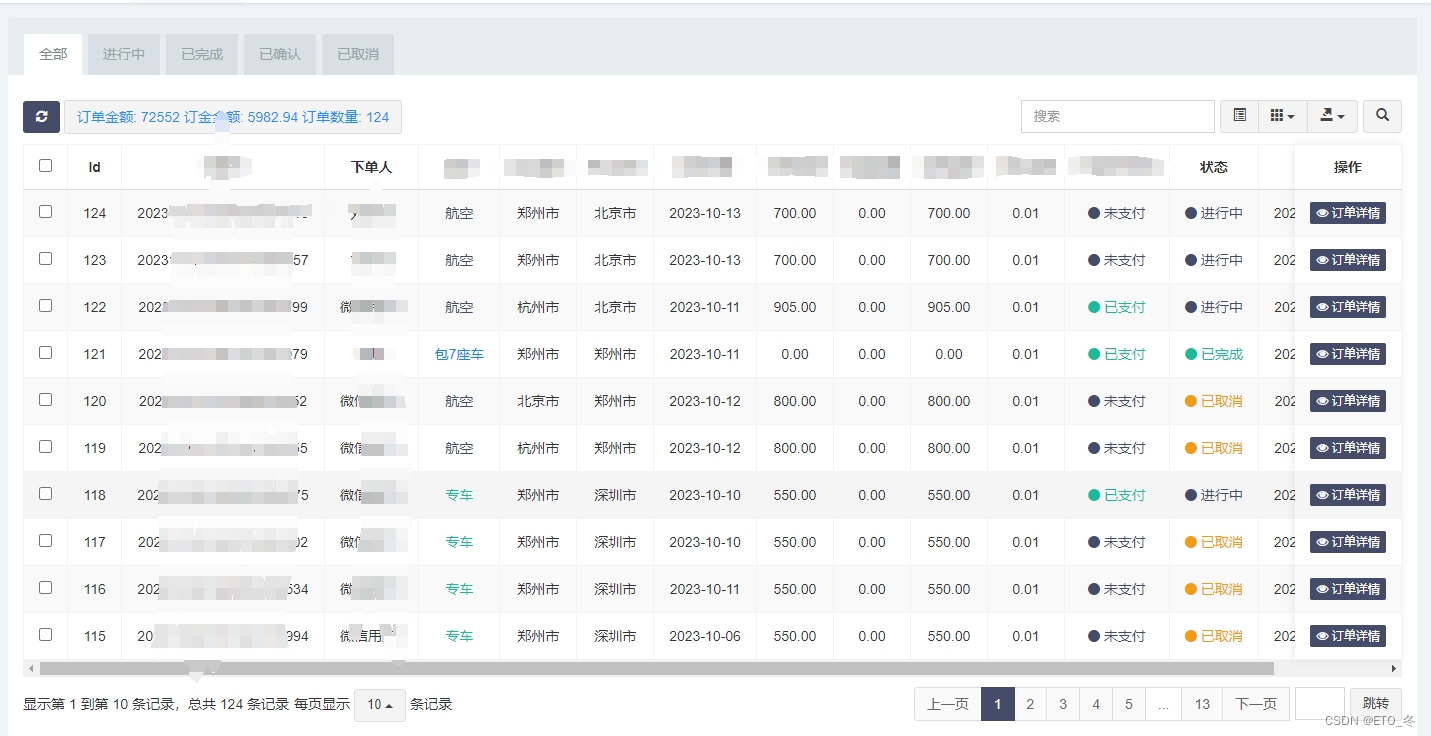The image size is (1431, 736).
Task: Click the 包7座车 link in row 121
Action: (459, 354)
